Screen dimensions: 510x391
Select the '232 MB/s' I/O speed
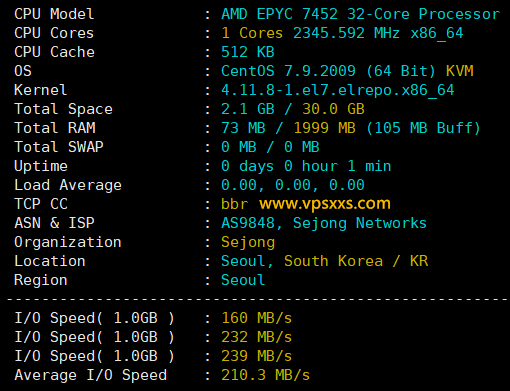click(257, 337)
